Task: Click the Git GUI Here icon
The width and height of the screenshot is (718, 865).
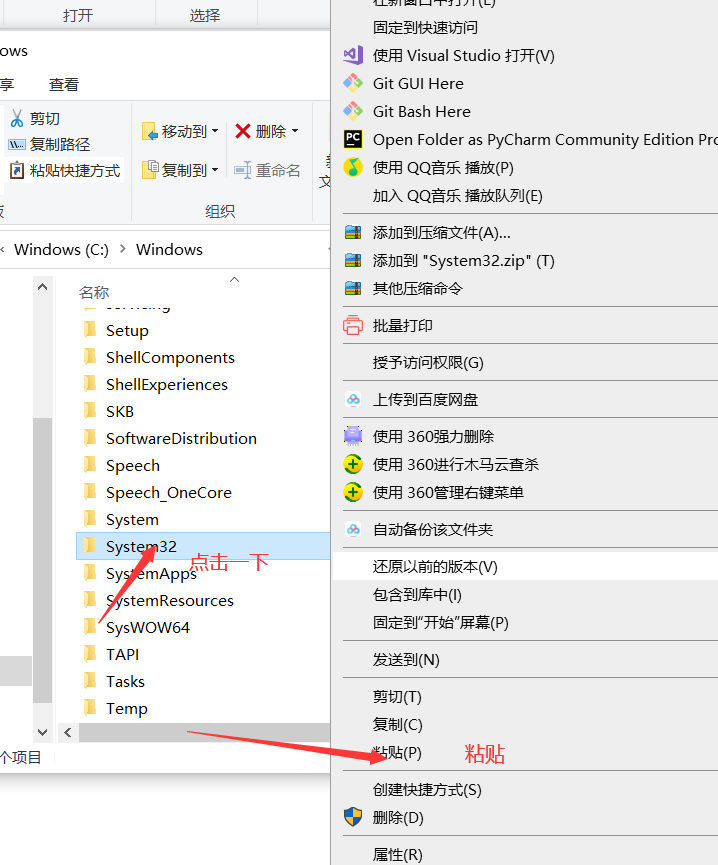Action: 353,83
